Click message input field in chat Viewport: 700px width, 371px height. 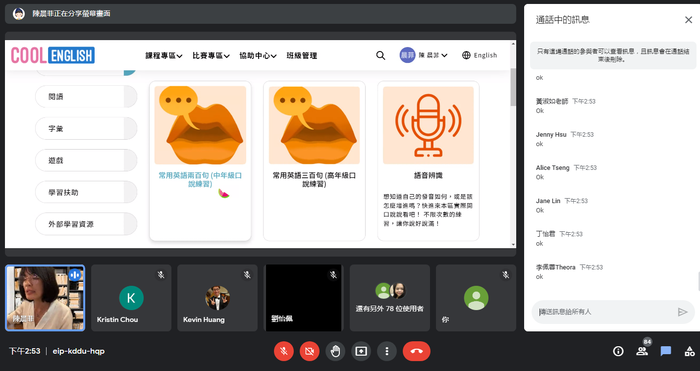pyautogui.click(x=613, y=312)
